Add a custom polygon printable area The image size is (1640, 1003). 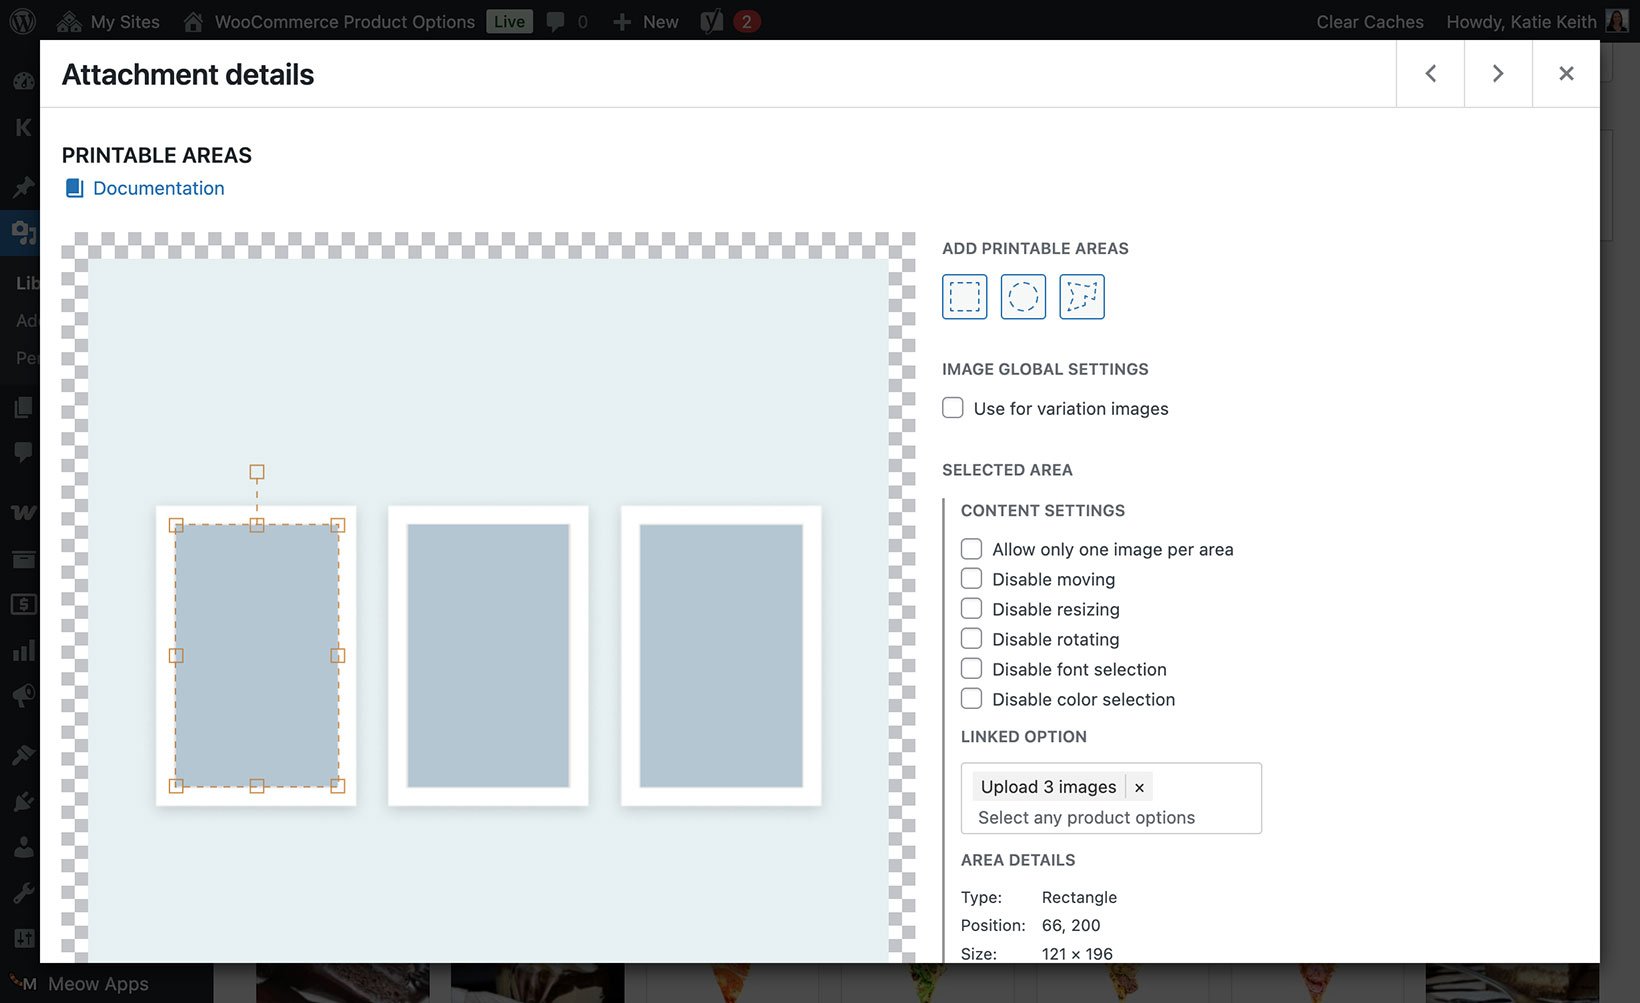(1081, 296)
